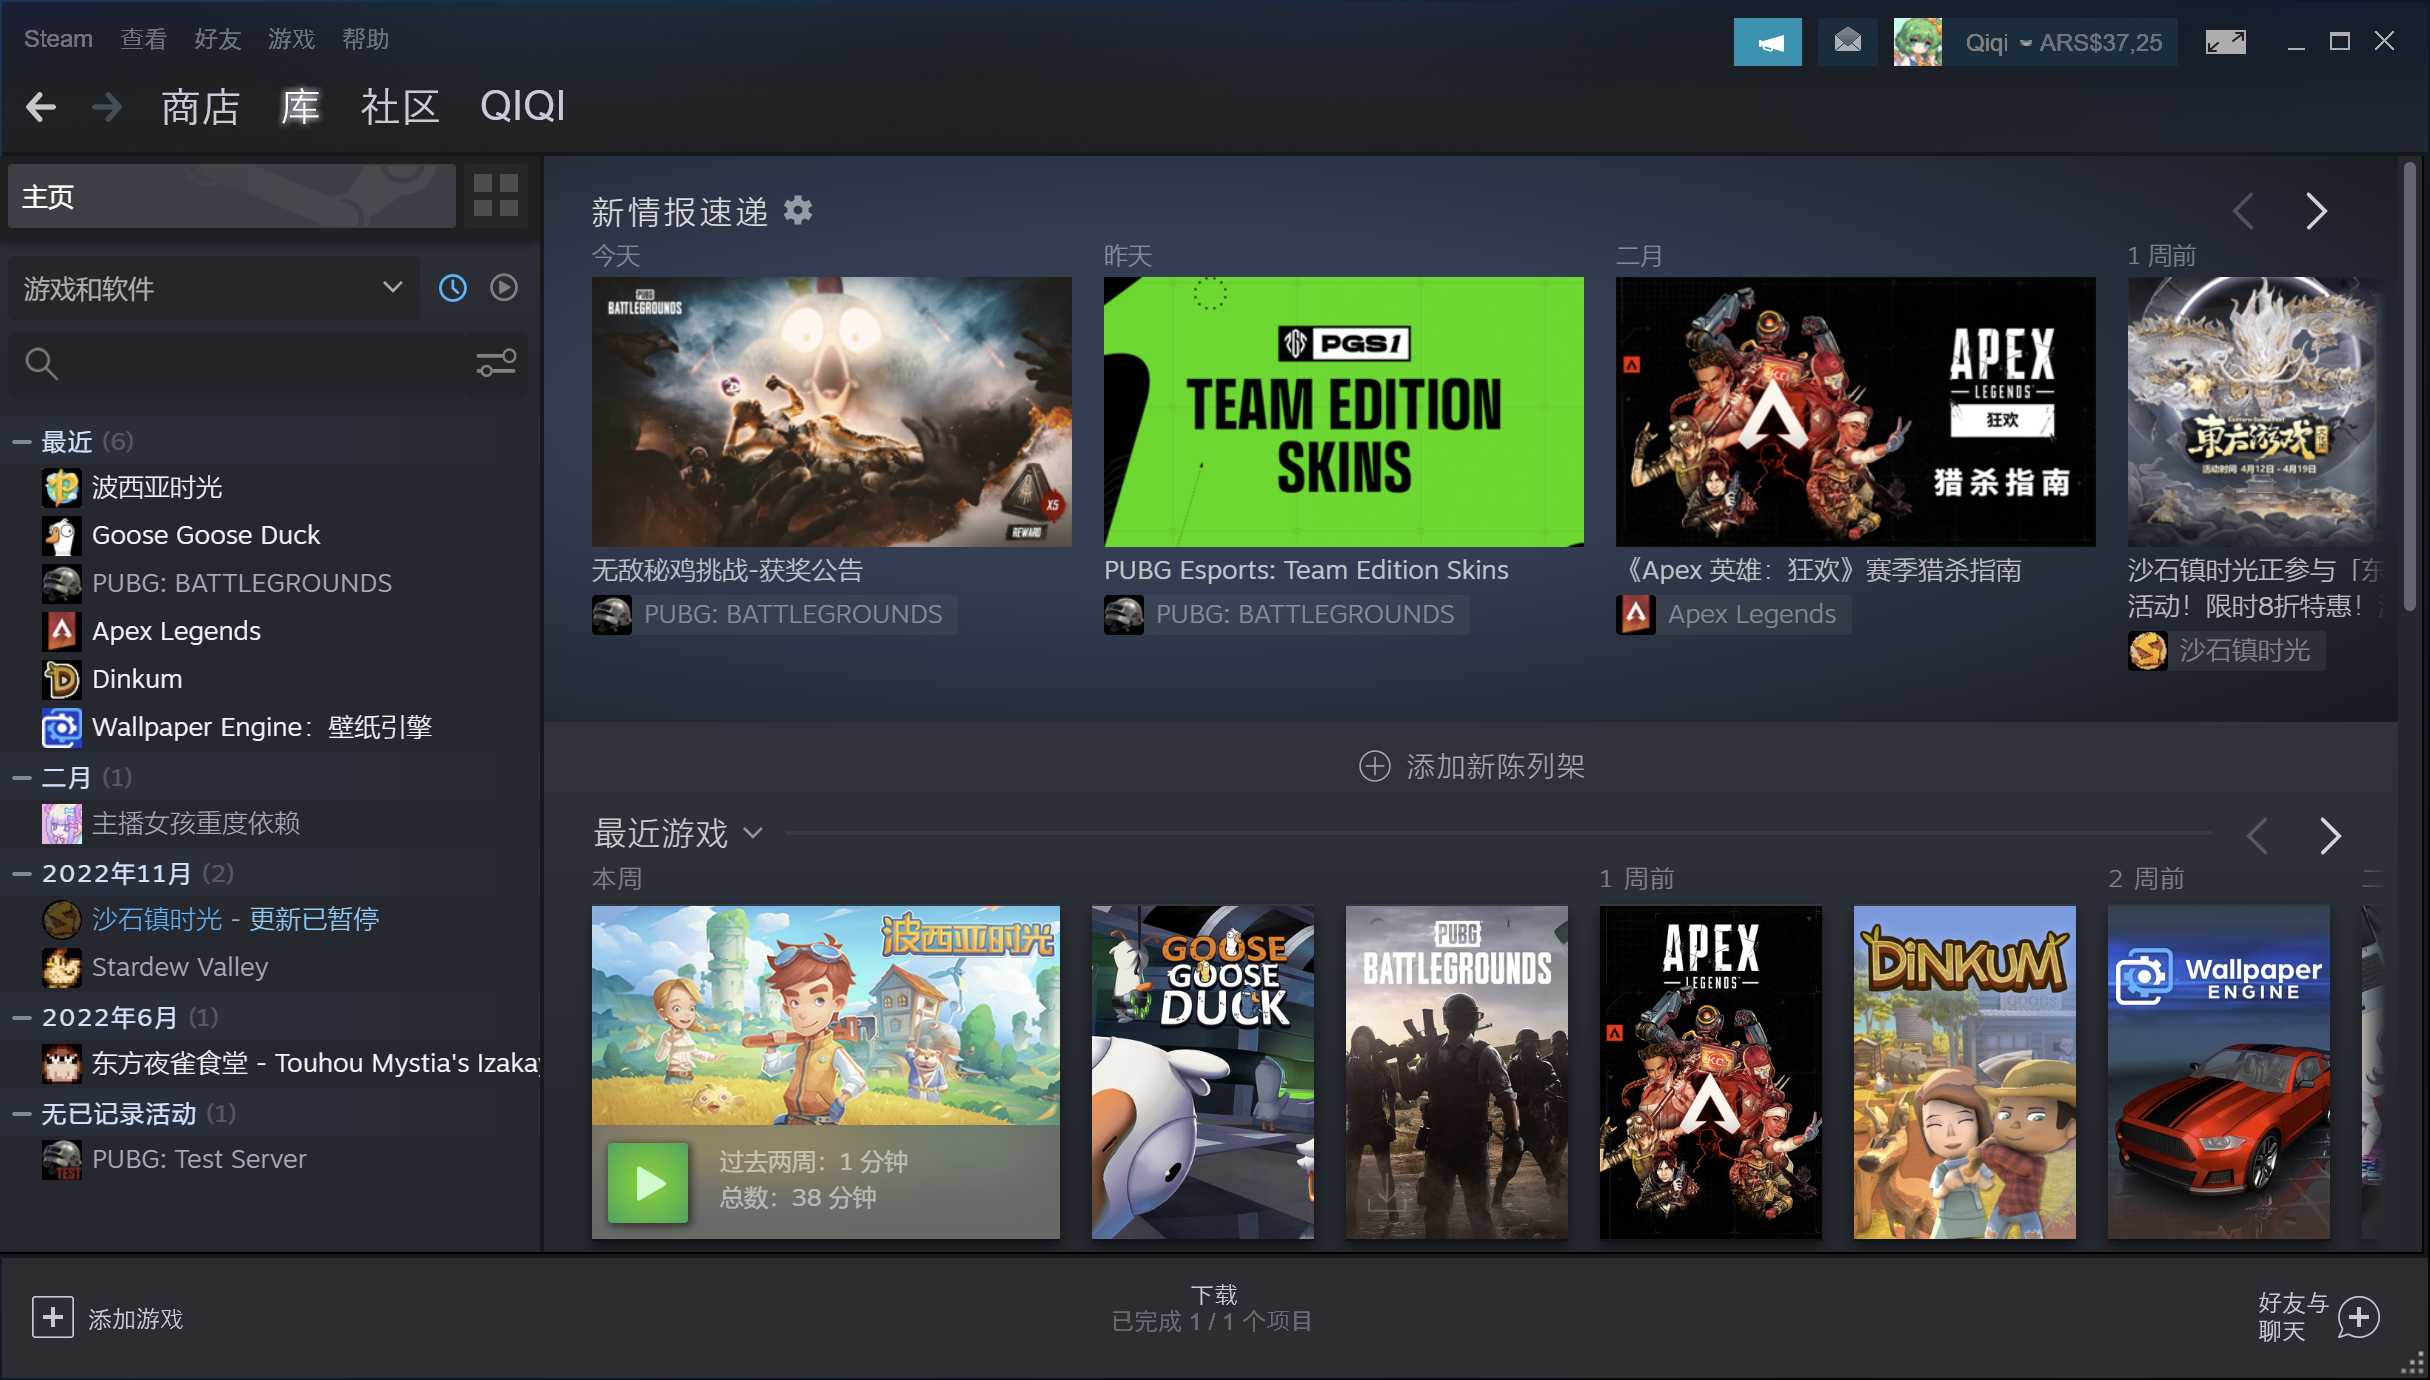Toggle recent activity clock view

tap(451, 287)
